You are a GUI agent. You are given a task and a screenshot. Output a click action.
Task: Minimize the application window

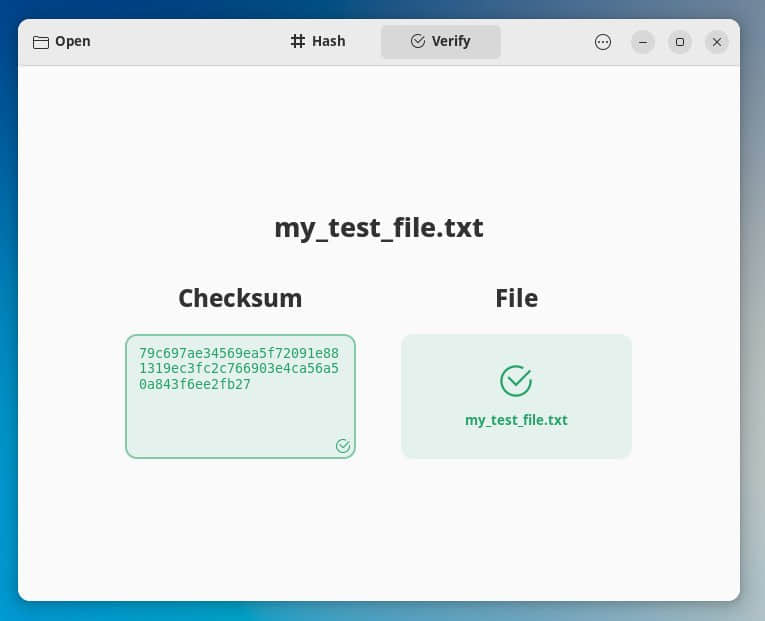tap(643, 42)
